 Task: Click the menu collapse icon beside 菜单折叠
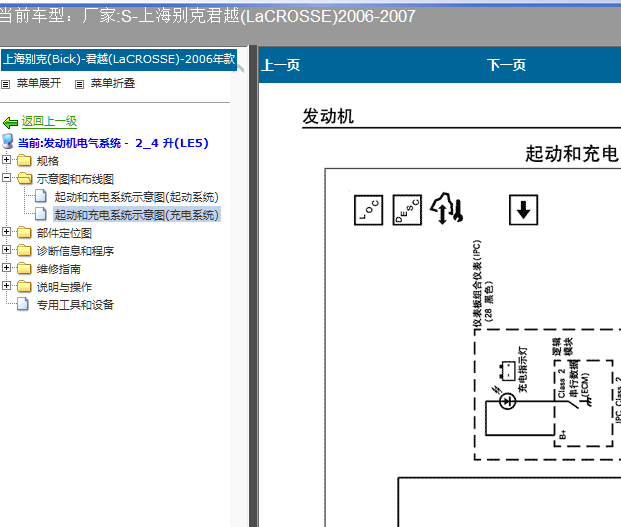coord(80,84)
